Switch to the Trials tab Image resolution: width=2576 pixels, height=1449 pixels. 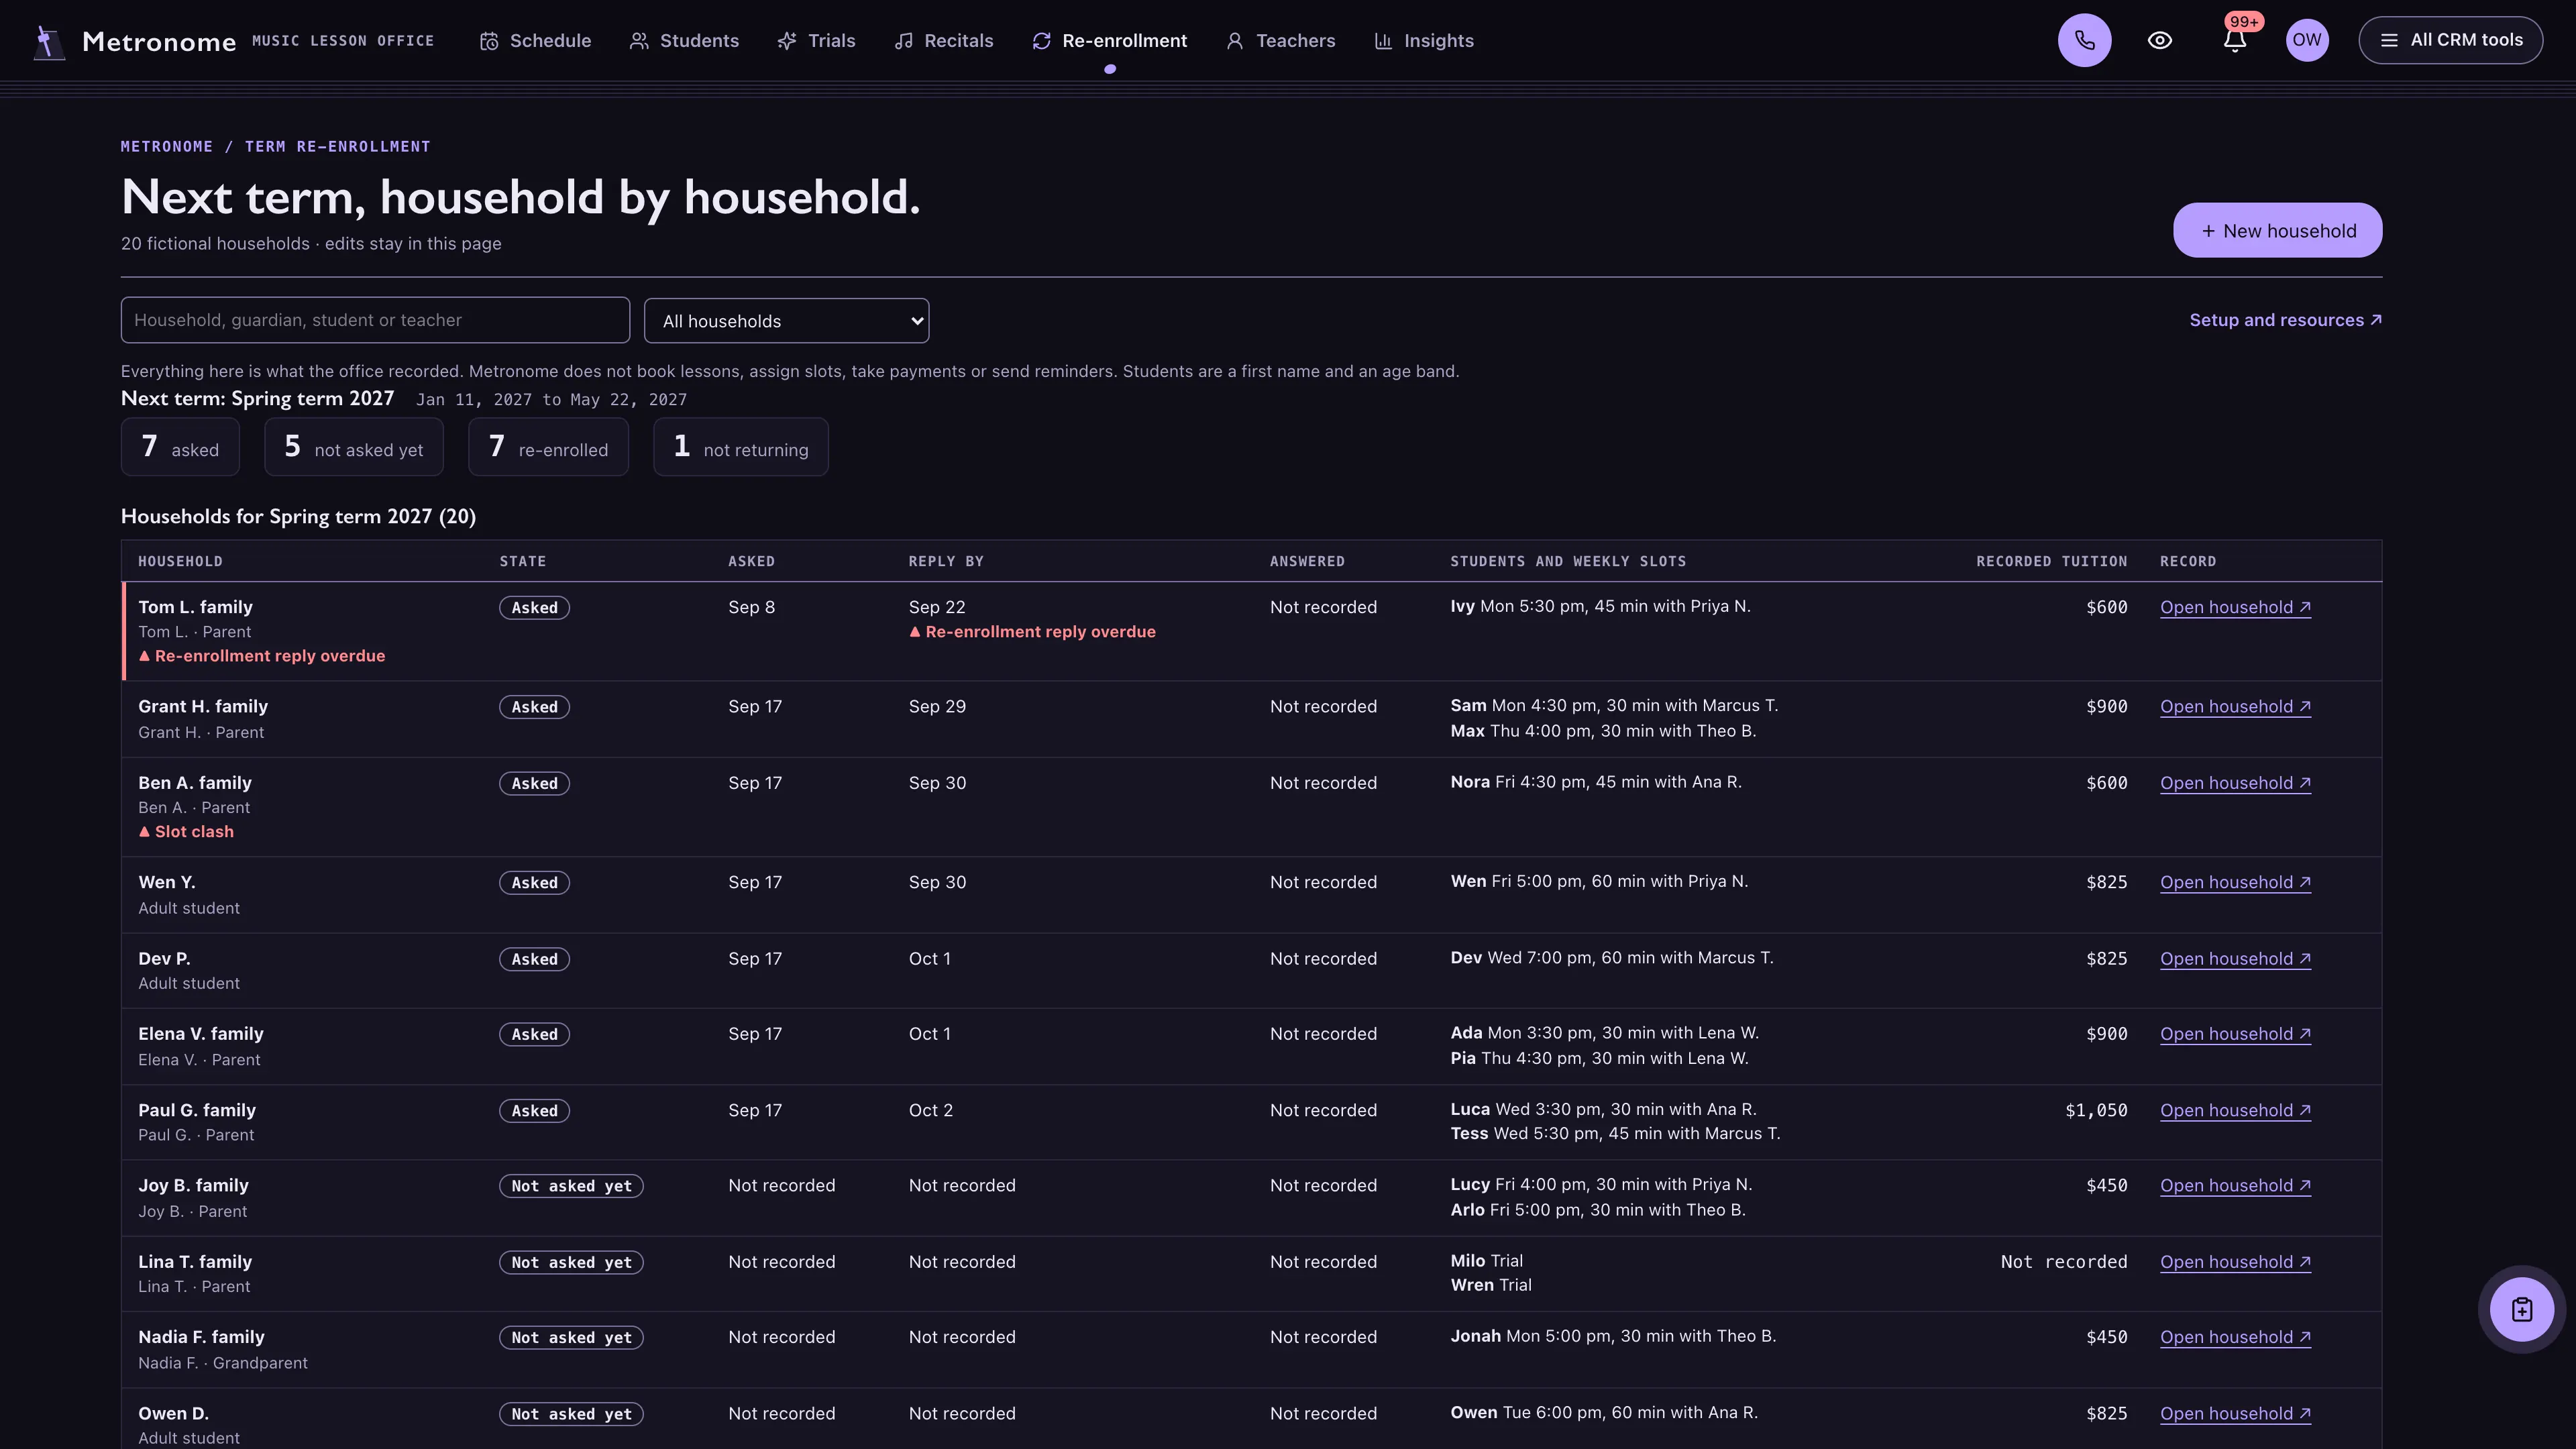point(816,41)
